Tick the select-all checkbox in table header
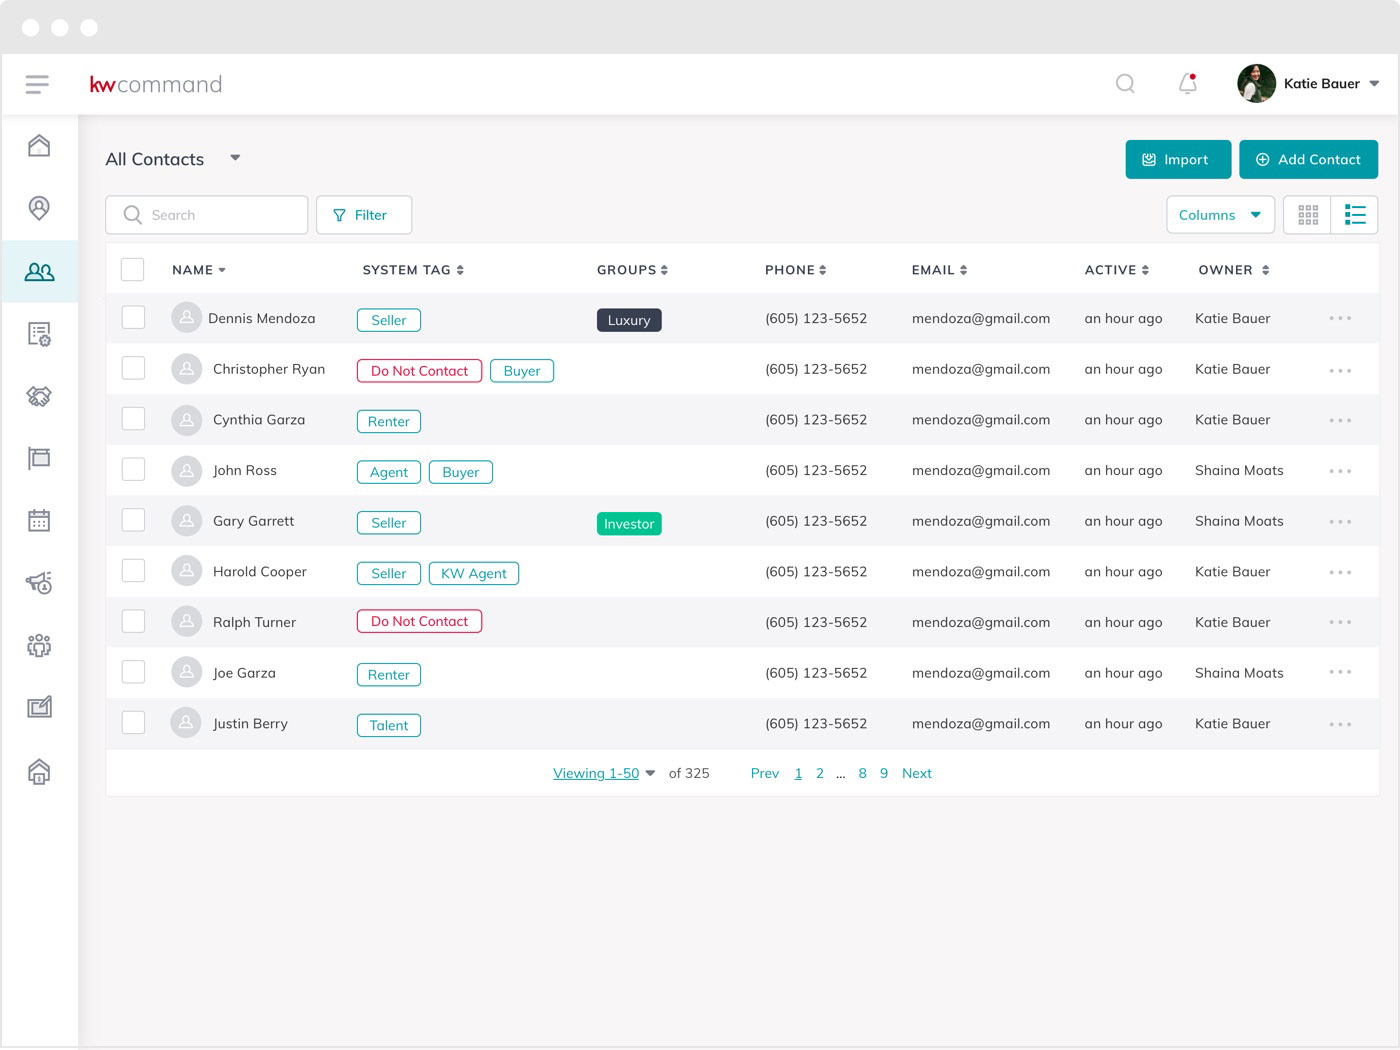Screen dimensions: 1400x1050 pos(132,269)
